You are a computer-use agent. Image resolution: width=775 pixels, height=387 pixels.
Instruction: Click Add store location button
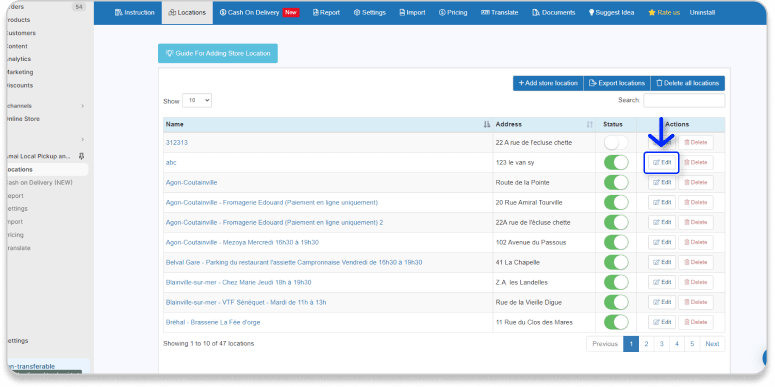click(548, 83)
